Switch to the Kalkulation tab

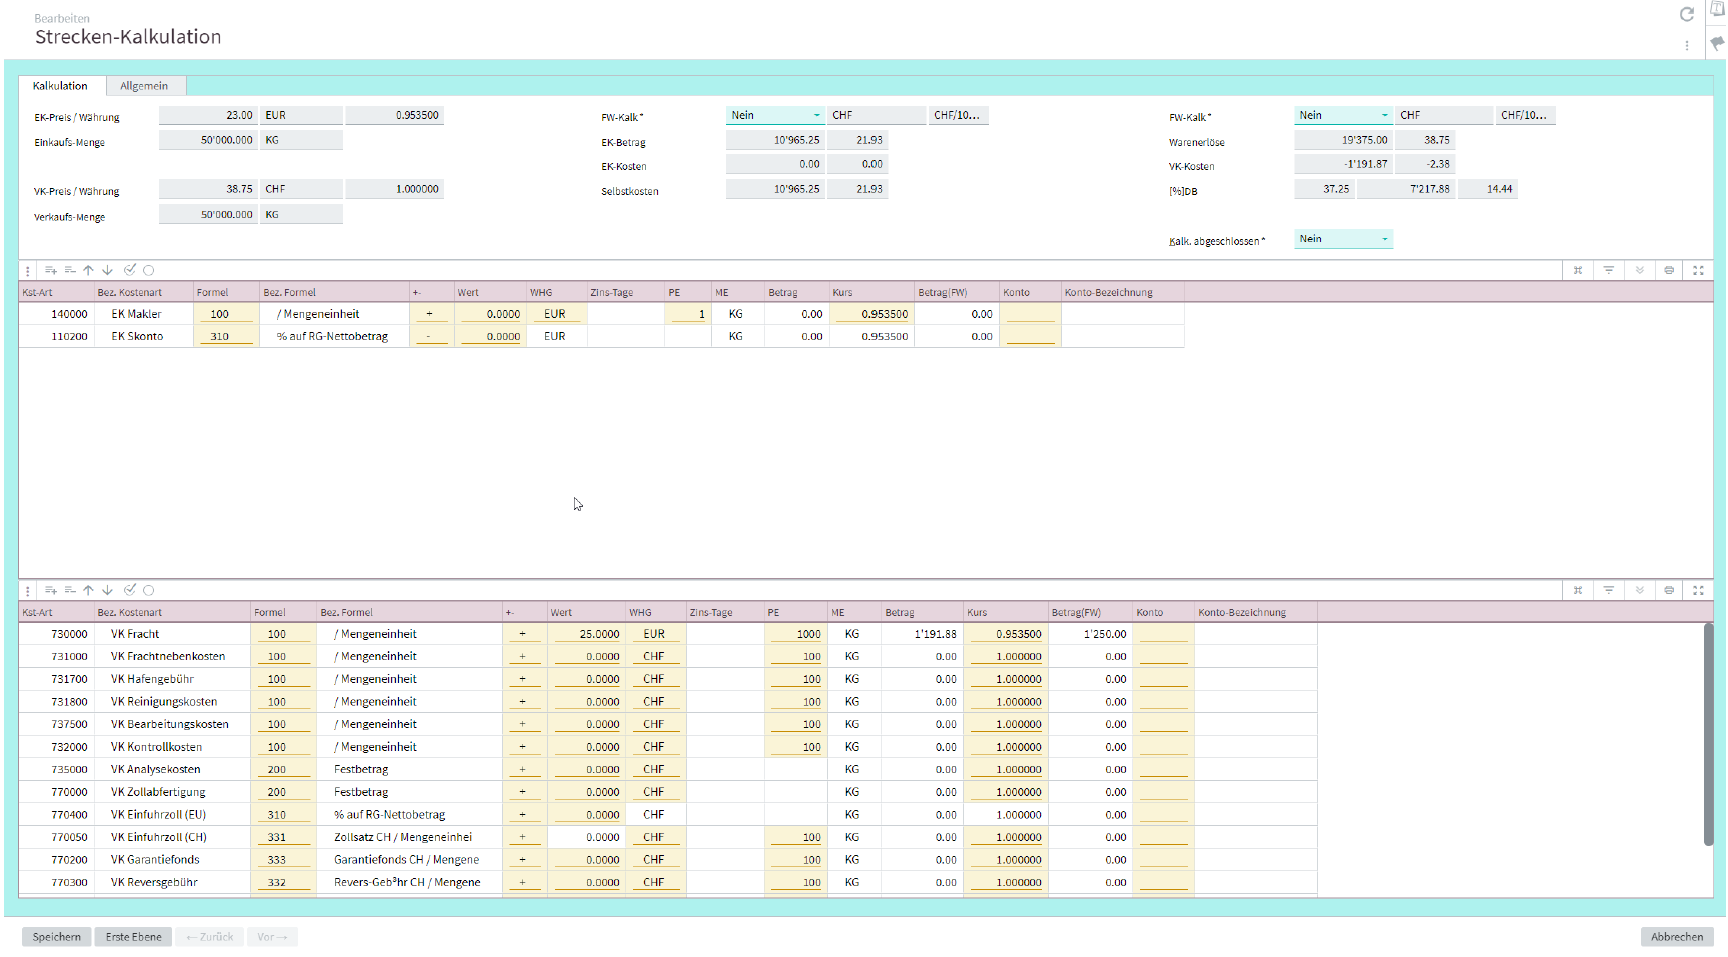(60, 86)
